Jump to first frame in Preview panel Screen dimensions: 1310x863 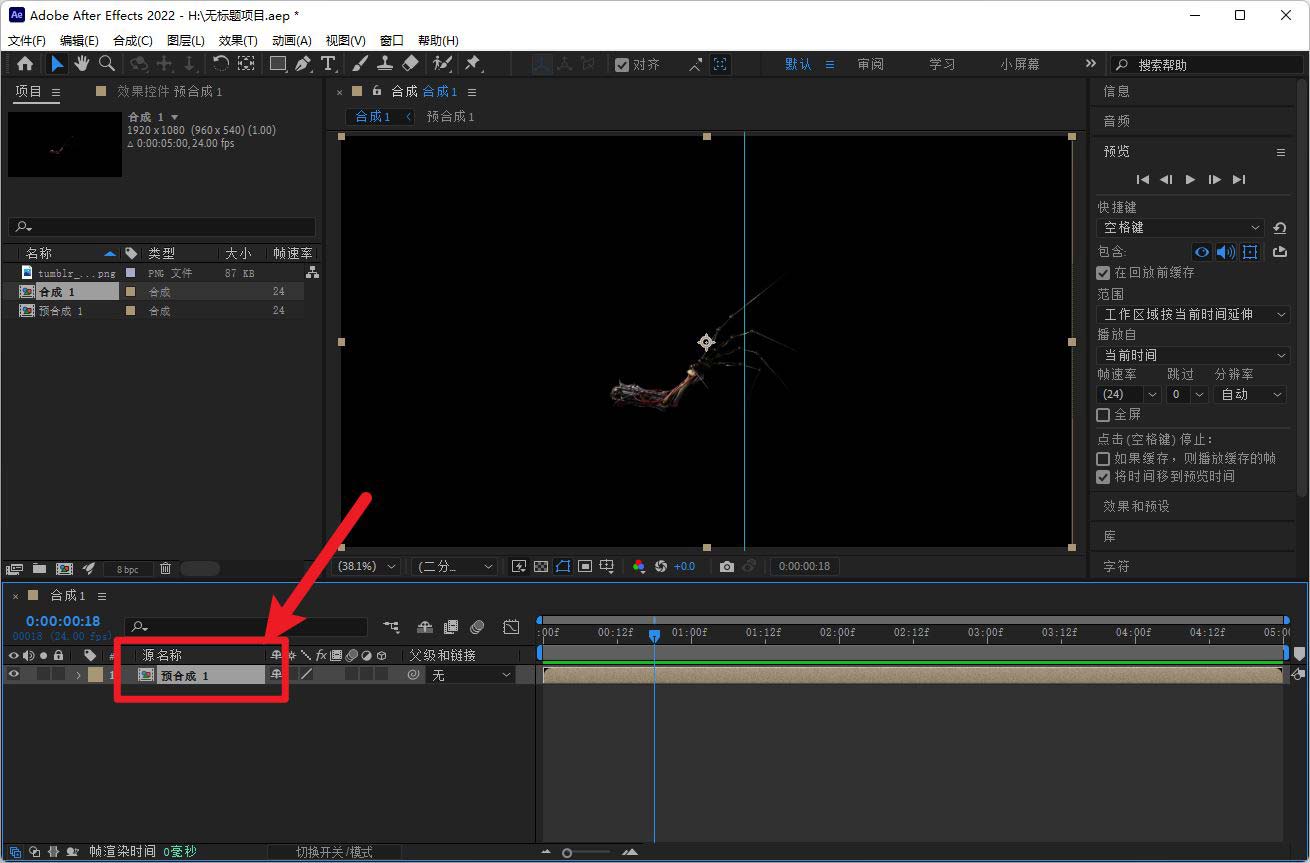click(1142, 179)
